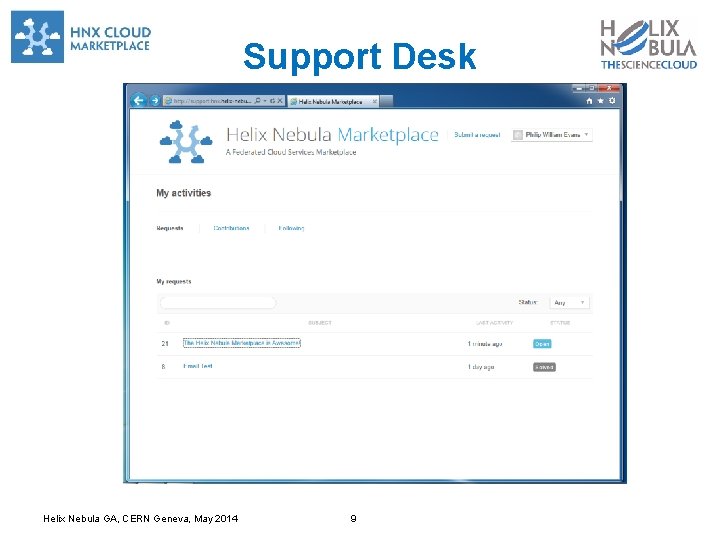Switch to the Contributions tab
The height and width of the screenshot is (540, 720).
pyautogui.click(x=231, y=228)
